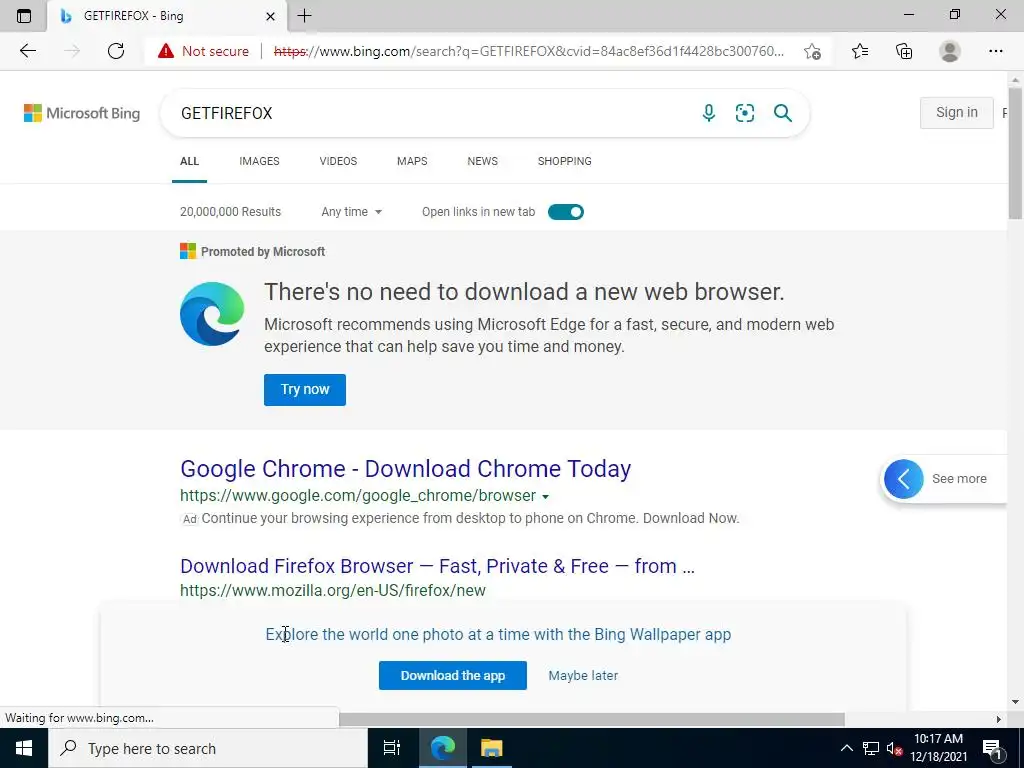Viewport: 1024px width, 768px height.
Task: Add this page to favorites star
Action: (x=812, y=51)
